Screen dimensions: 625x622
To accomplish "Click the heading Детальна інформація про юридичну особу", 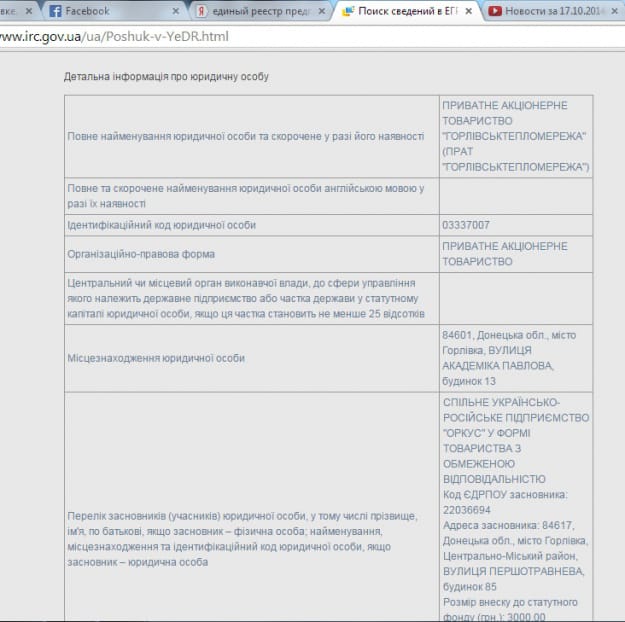I will (166, 76).
